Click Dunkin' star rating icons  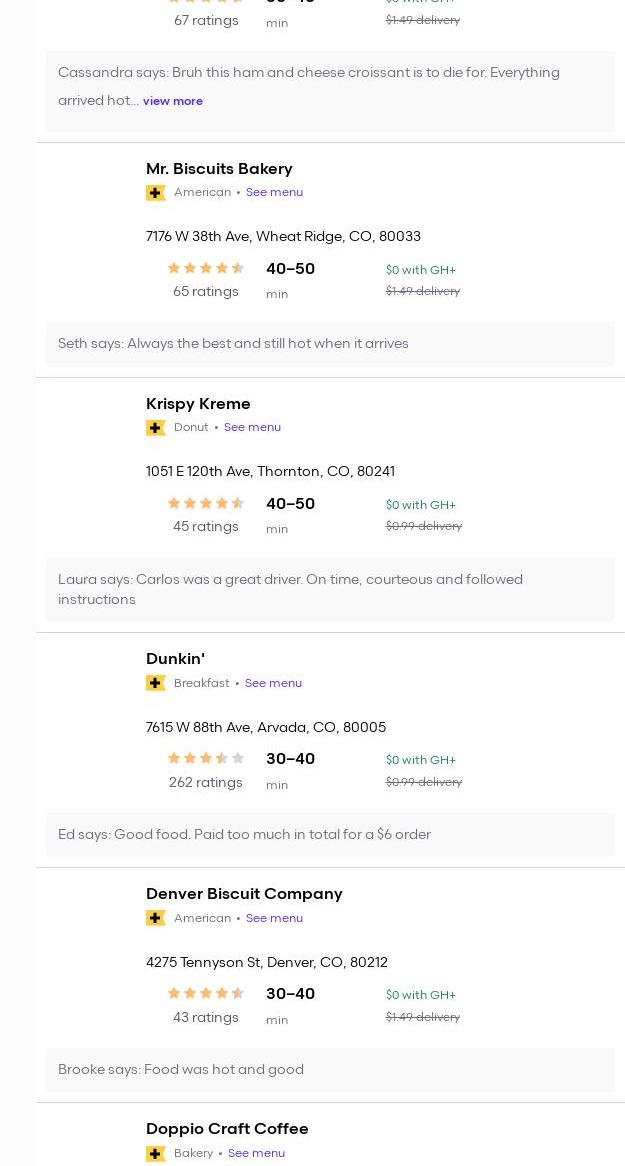click(205, 758)
